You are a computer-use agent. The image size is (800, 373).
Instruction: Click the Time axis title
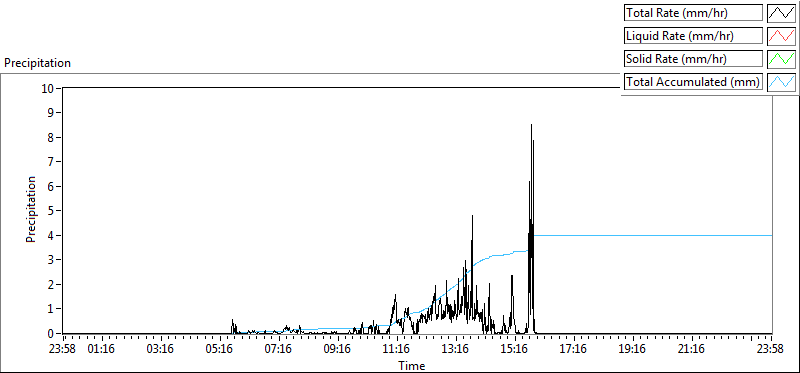[411, 365]
